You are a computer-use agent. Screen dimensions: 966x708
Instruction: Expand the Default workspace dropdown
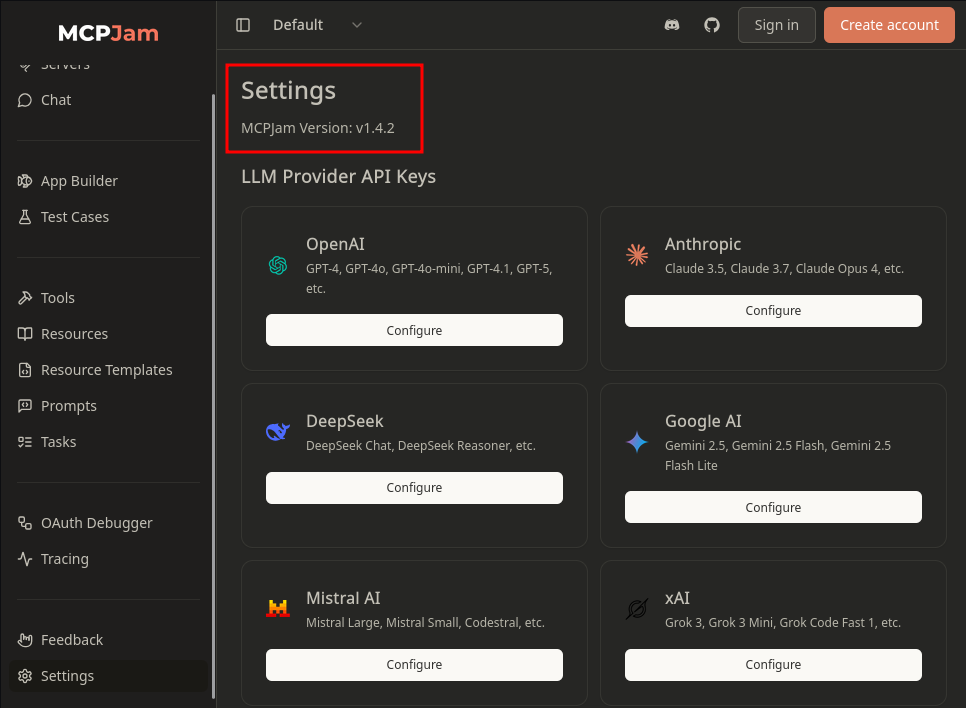[317, 25]
